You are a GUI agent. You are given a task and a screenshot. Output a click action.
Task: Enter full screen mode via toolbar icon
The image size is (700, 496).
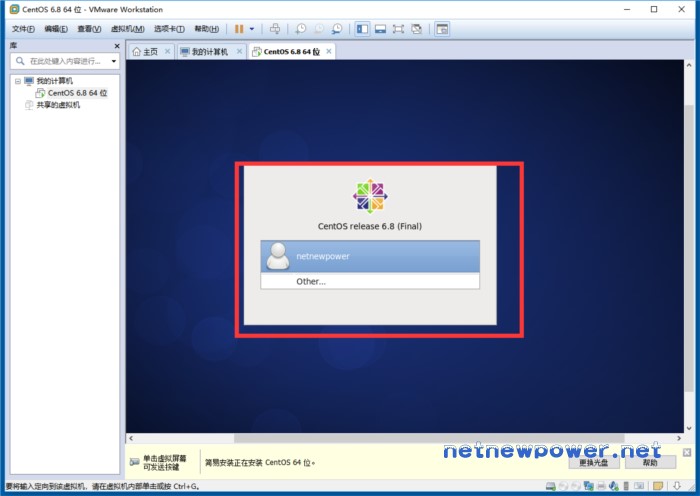[398, 29]
